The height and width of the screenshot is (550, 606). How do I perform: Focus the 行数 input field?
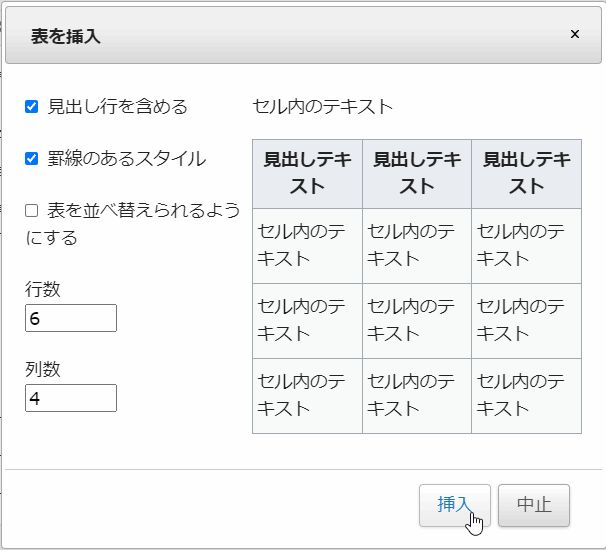[x=71, y=318]
